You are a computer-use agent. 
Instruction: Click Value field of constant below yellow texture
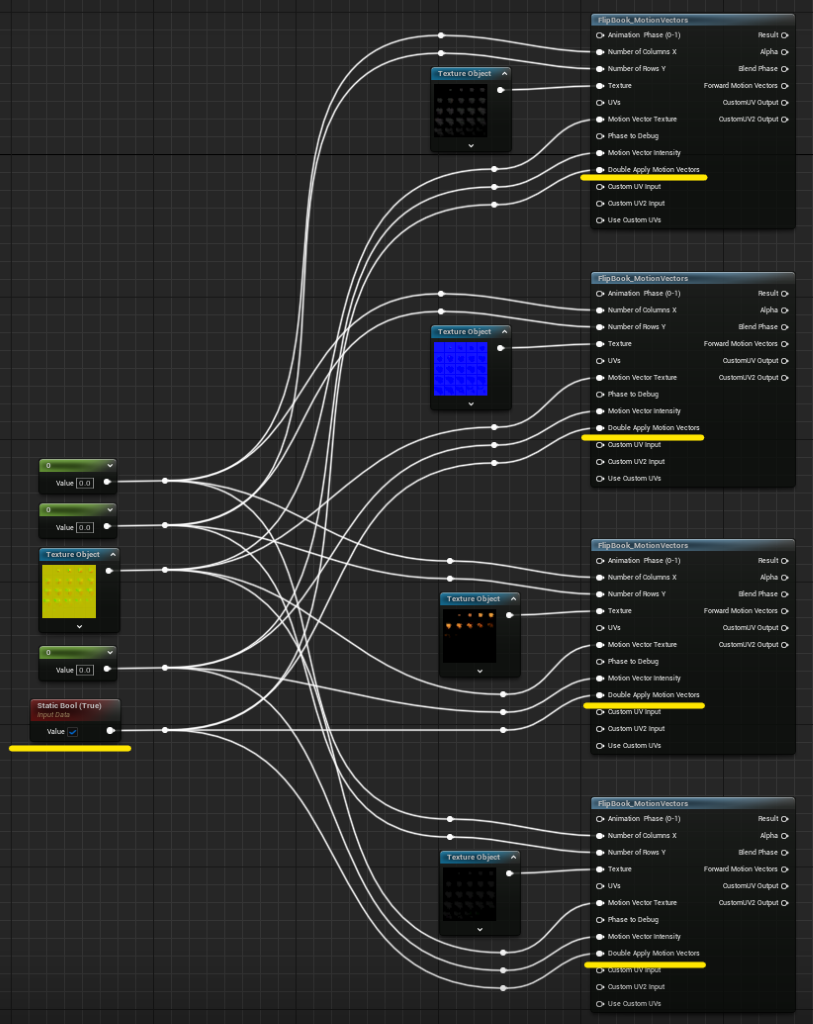(x=85, y=670)
